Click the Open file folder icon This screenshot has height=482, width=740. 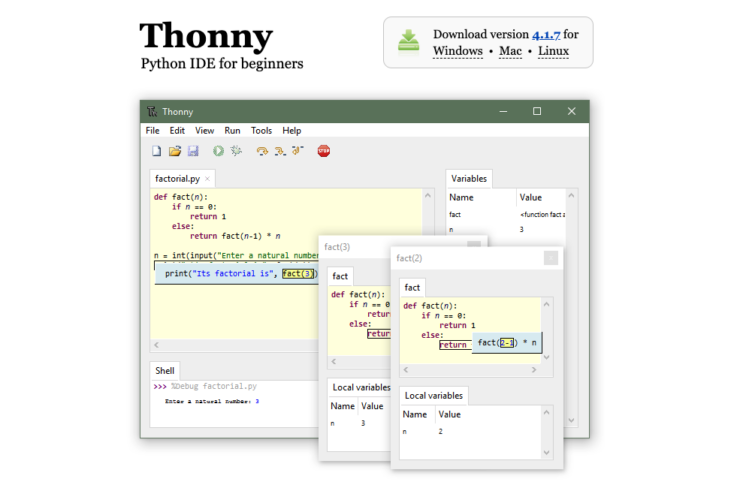tap(174, 151)
